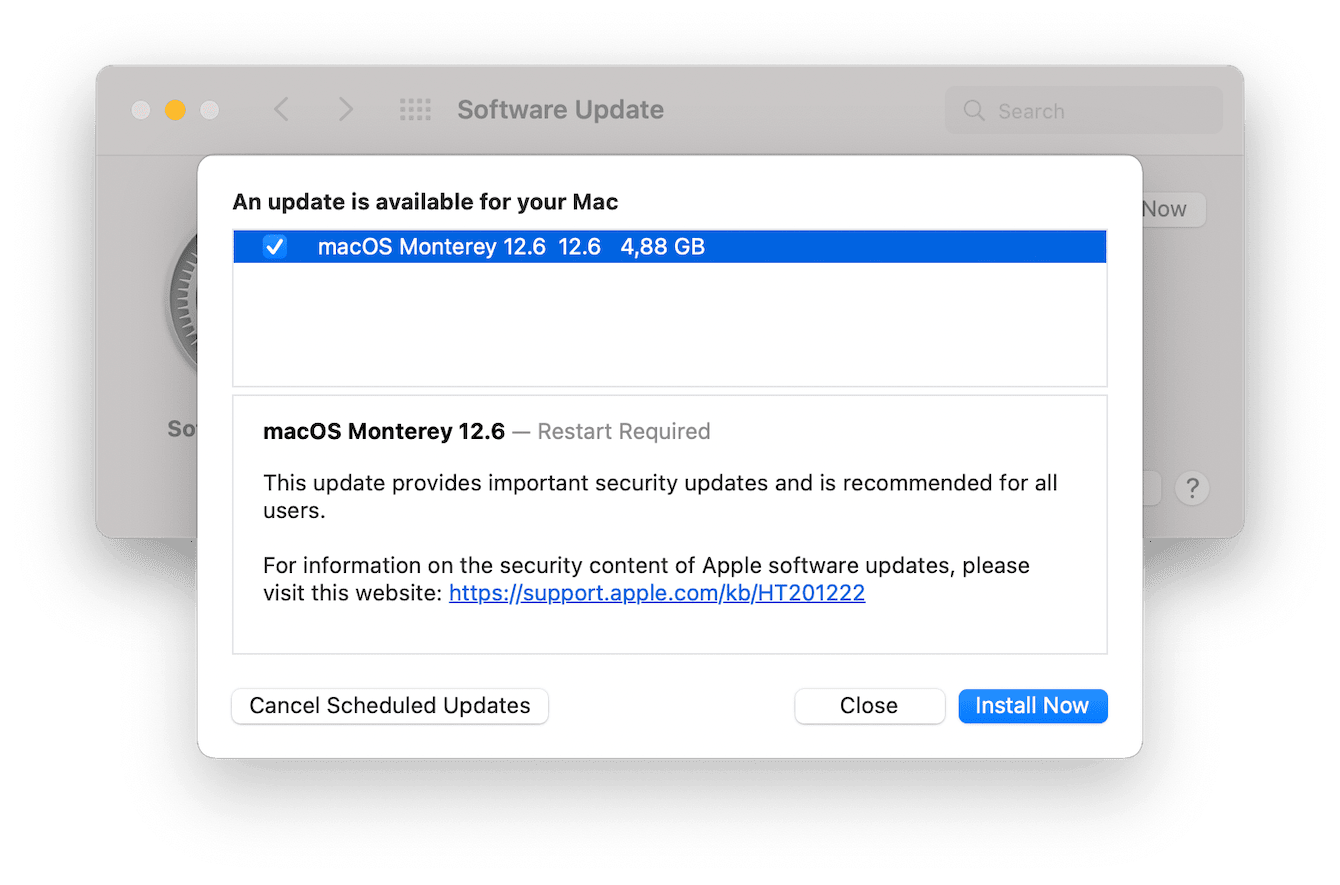This screenshot has height=885, width=1340.
Task: Uncheck the macOS Monterey 12.6 checkbox
Action: [275, 247]
